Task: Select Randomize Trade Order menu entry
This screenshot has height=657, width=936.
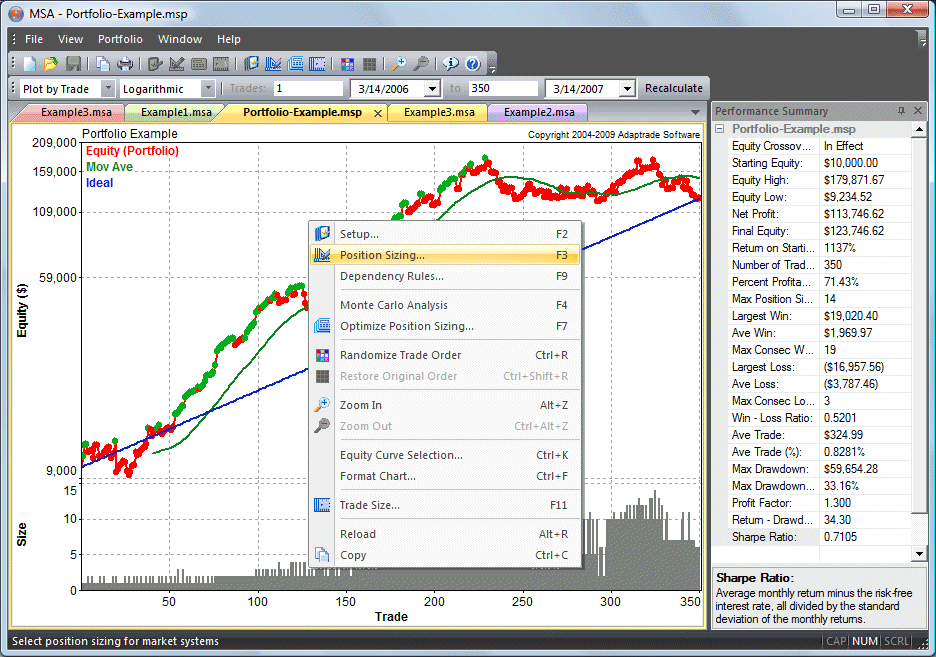Action: click(445, 355)
